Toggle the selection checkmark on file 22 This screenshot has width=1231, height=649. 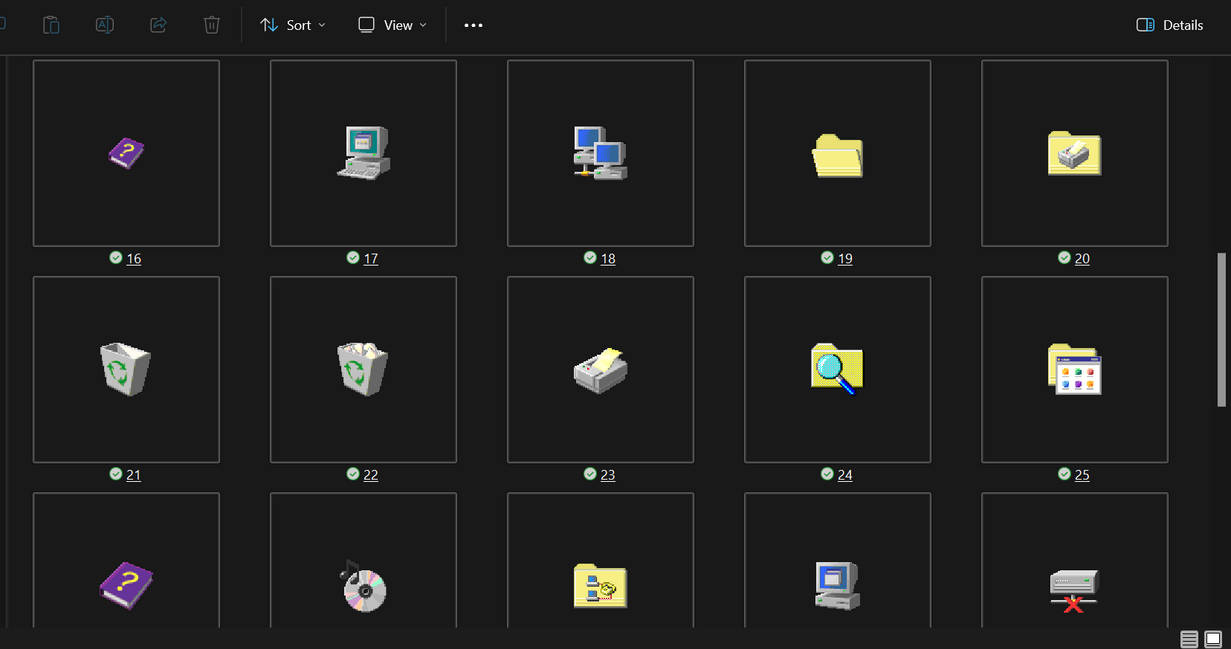coord(353,473)
